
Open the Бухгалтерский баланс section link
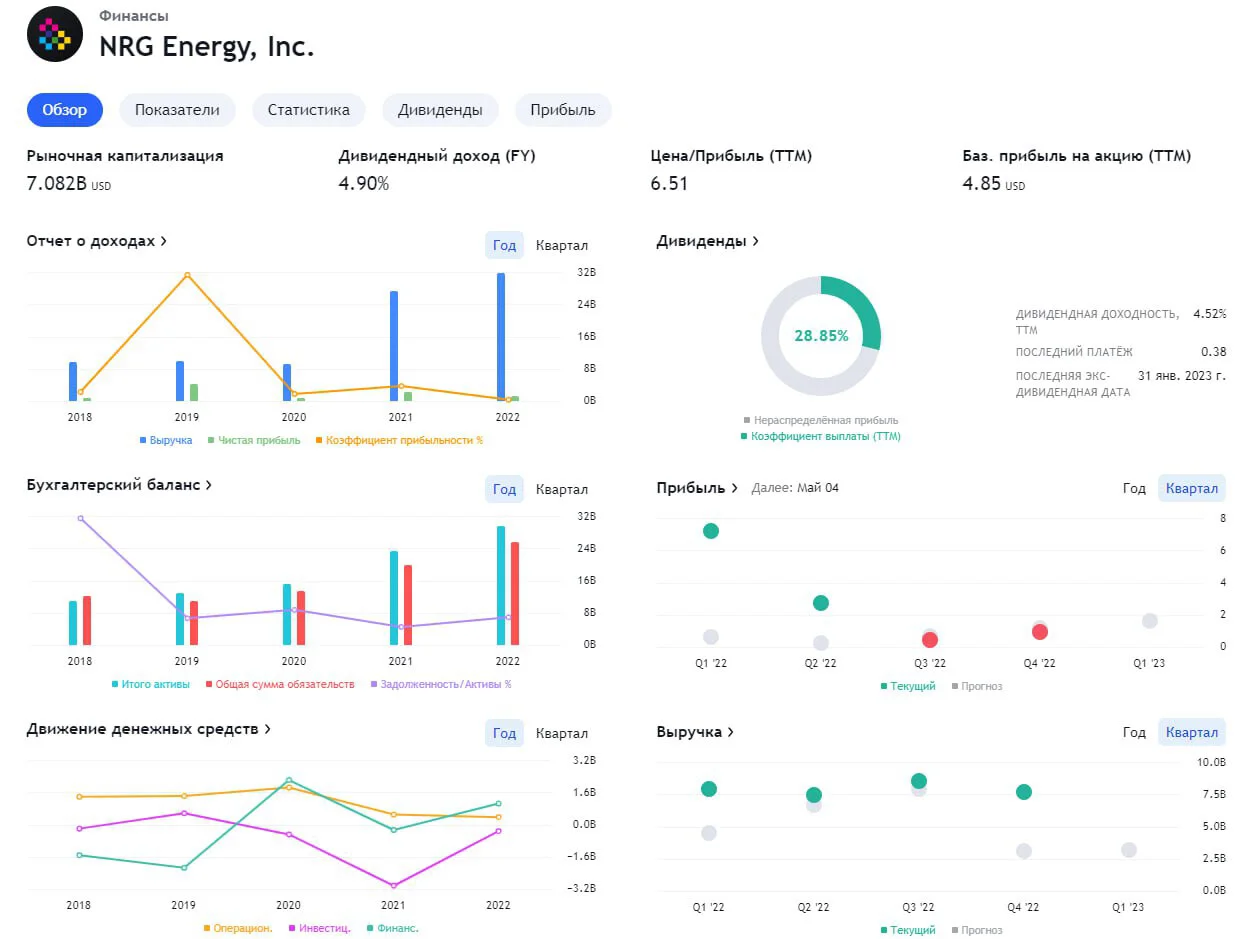click(x=119, y=485)
